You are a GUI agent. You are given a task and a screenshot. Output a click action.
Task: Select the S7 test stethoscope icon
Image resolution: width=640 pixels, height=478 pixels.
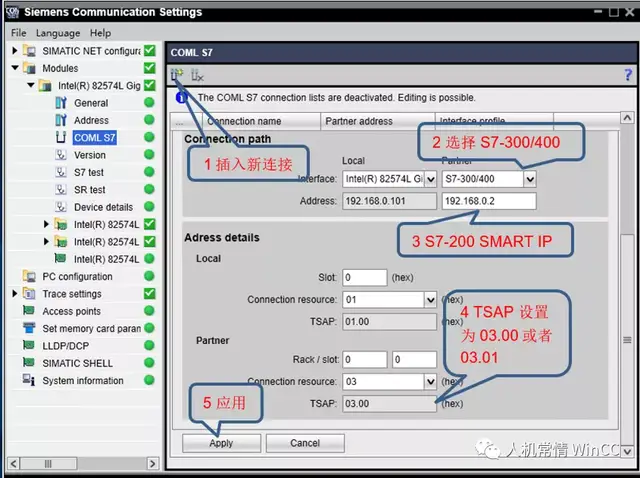(x=61, y=172)
